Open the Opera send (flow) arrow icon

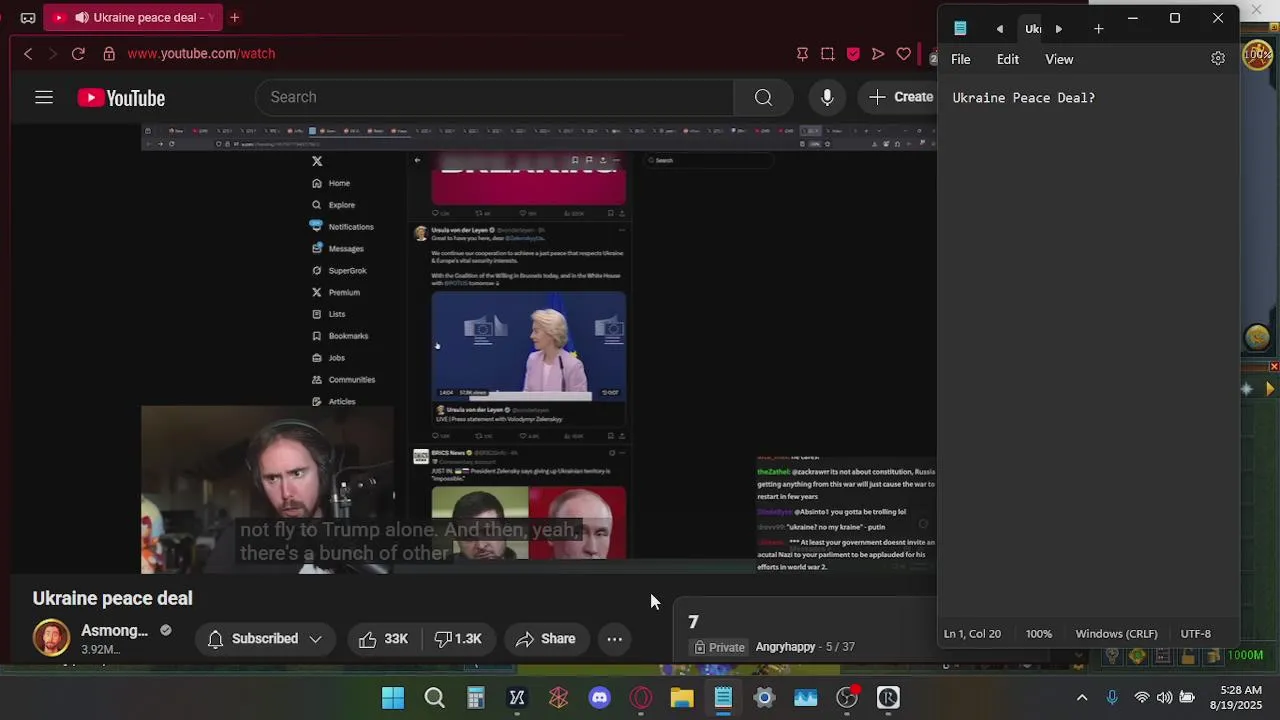(x=878, y=54)
